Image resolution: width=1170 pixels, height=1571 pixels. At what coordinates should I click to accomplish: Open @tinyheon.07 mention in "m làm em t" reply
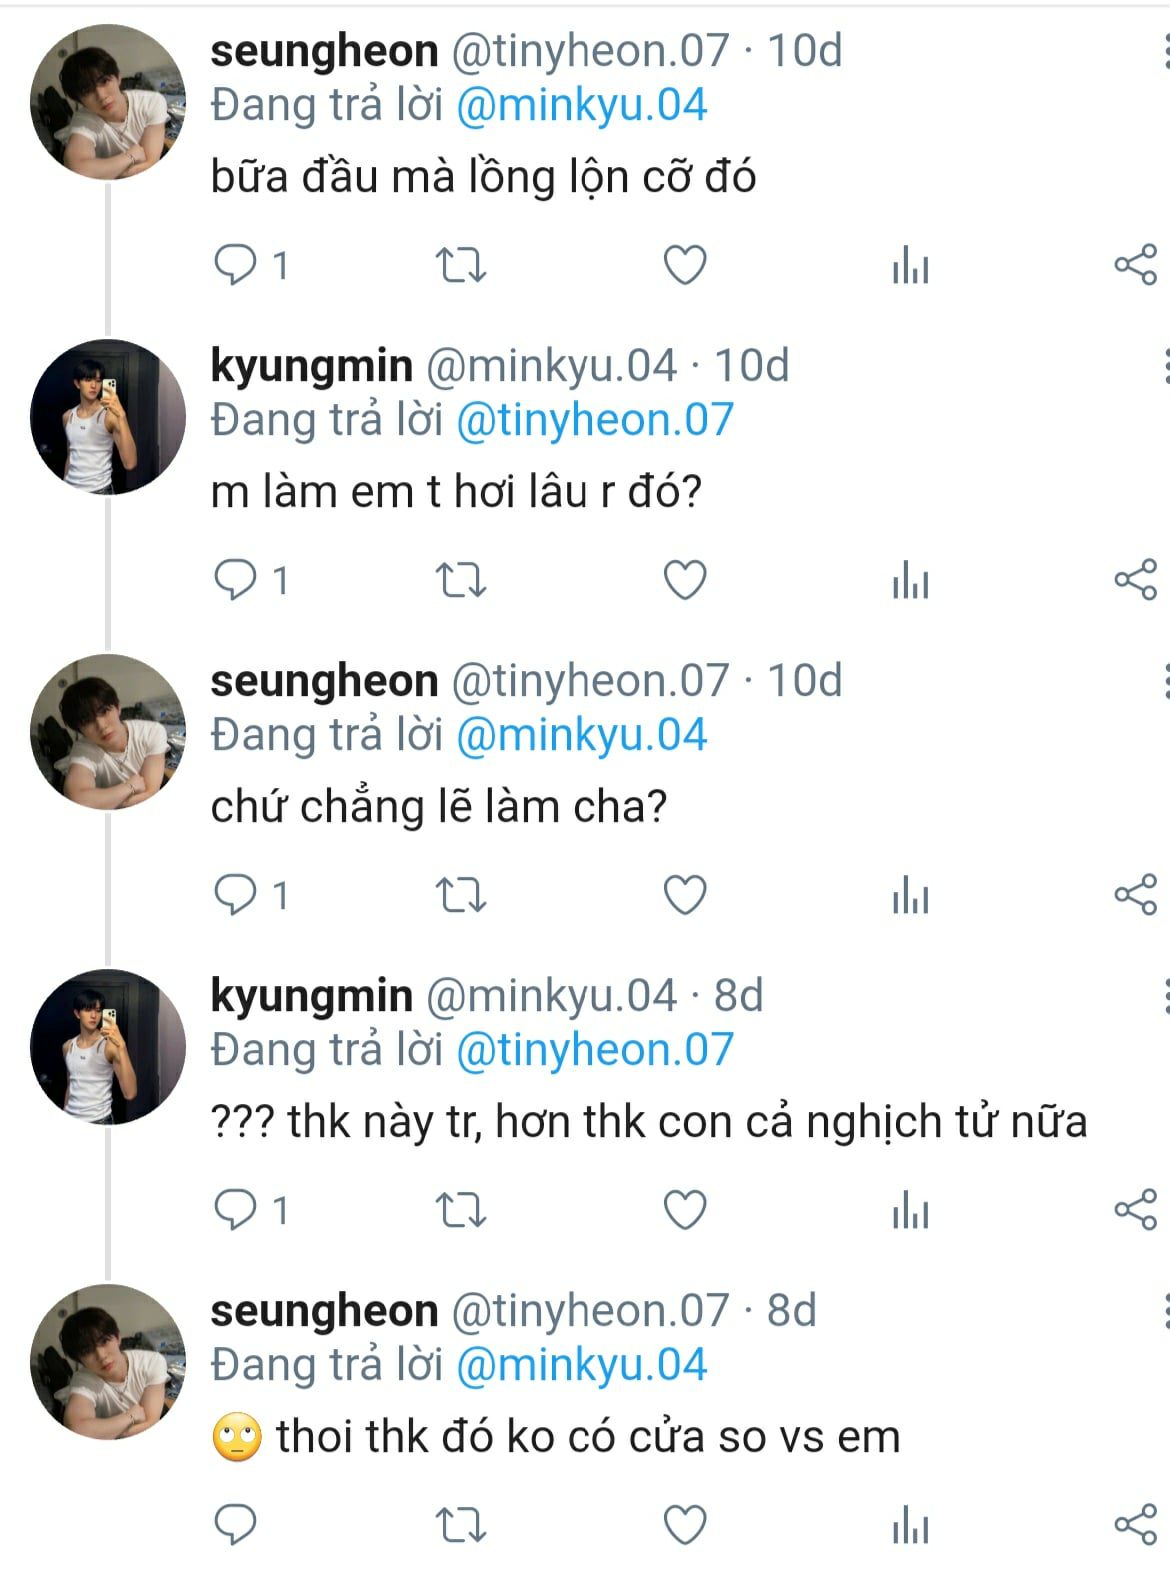click(x=594, y=421)
